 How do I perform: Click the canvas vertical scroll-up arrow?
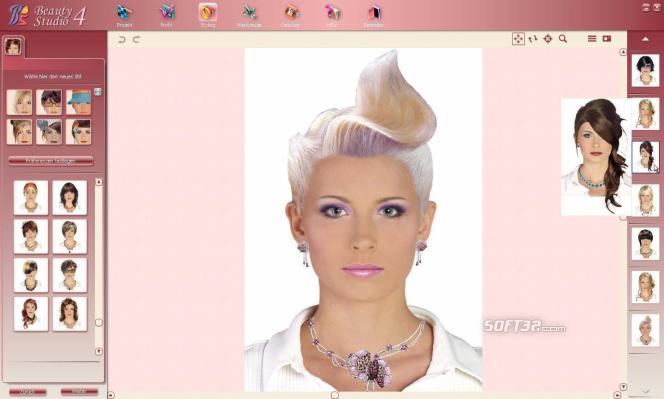(623, 52)
